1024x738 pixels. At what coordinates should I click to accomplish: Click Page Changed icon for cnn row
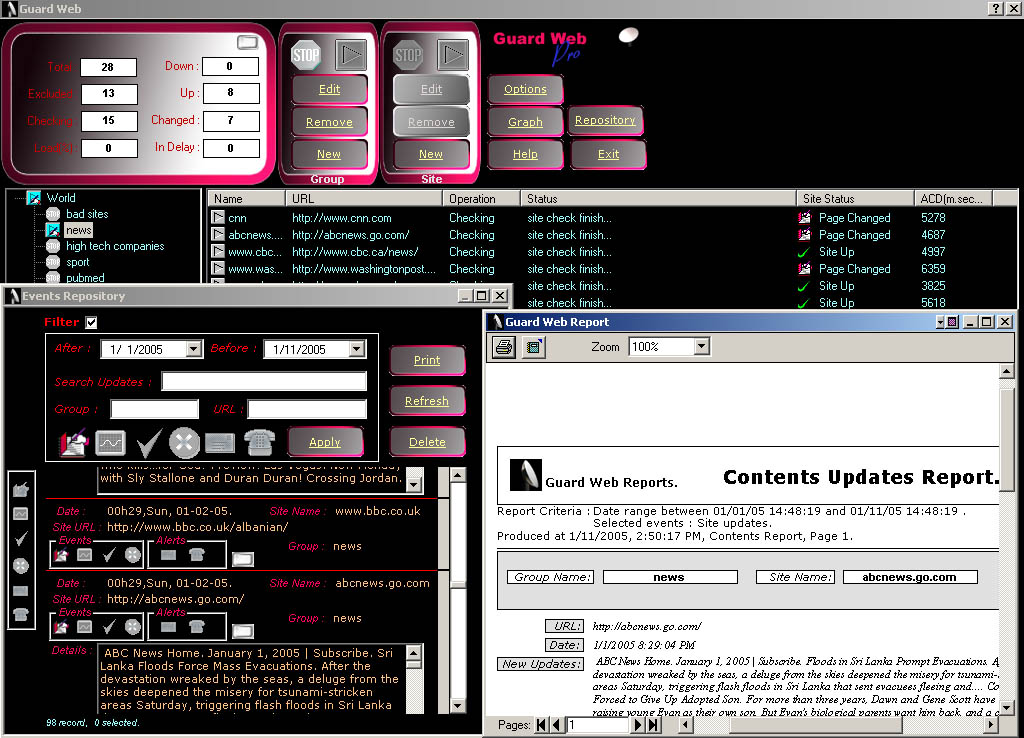805,217
